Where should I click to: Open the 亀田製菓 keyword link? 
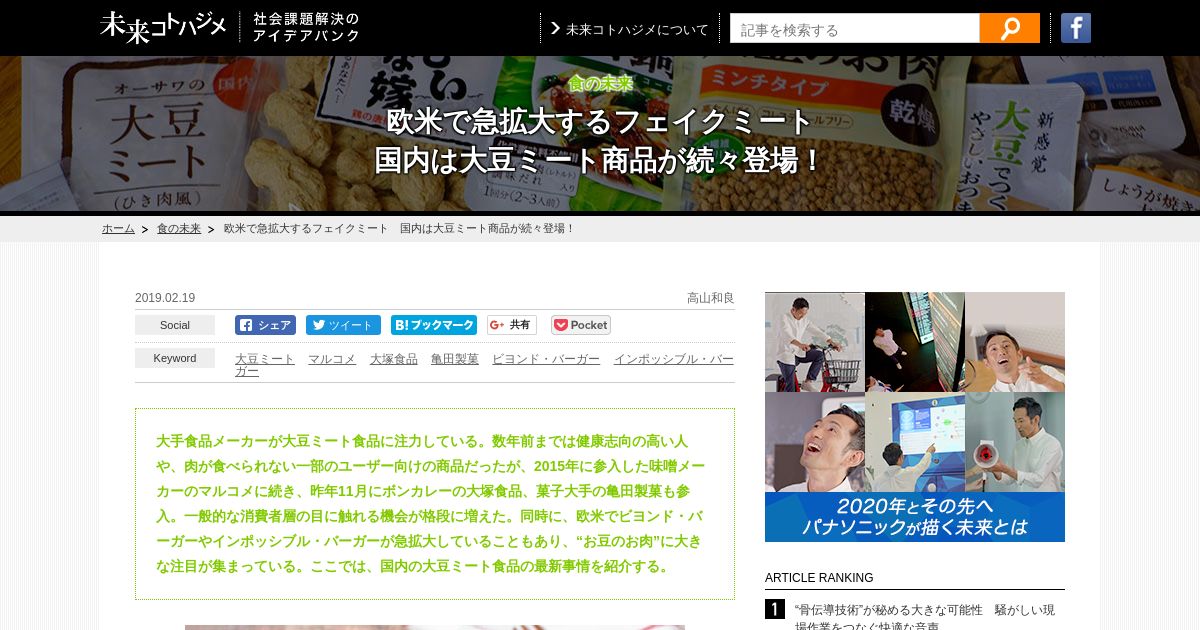[x=455, y=359]
